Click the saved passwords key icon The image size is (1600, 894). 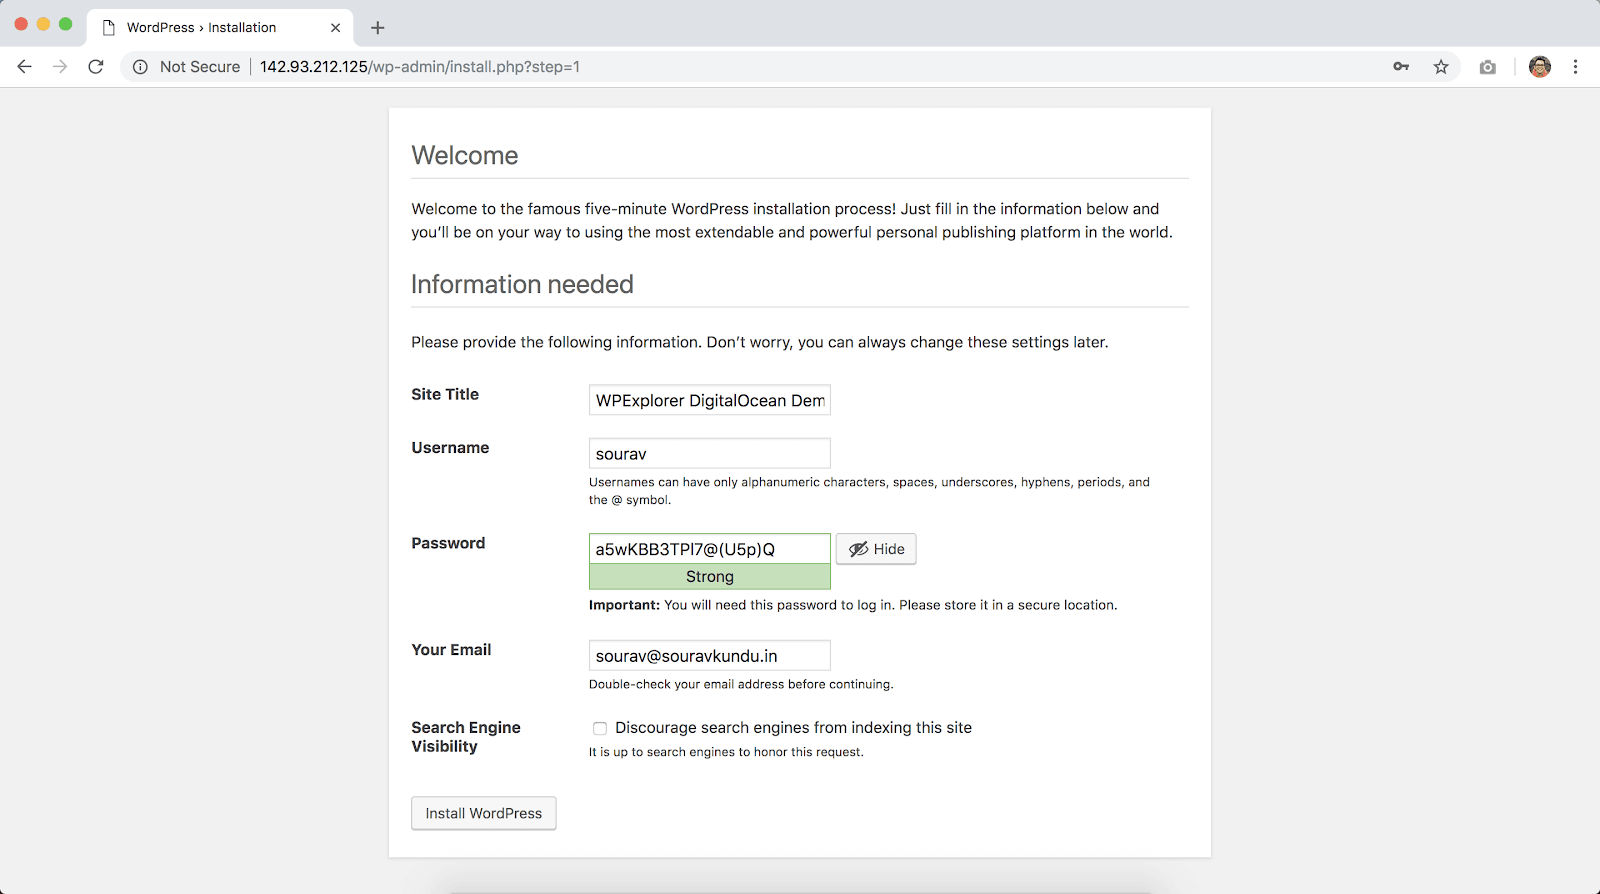(x=1401, y=67)
